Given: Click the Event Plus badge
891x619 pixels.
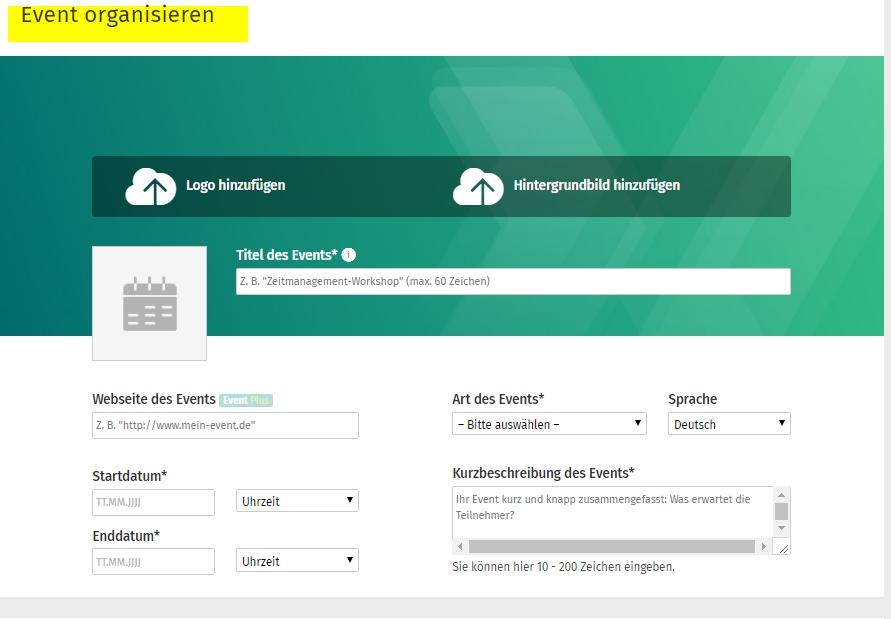Looking at the screenshot, I should [246, 400].
